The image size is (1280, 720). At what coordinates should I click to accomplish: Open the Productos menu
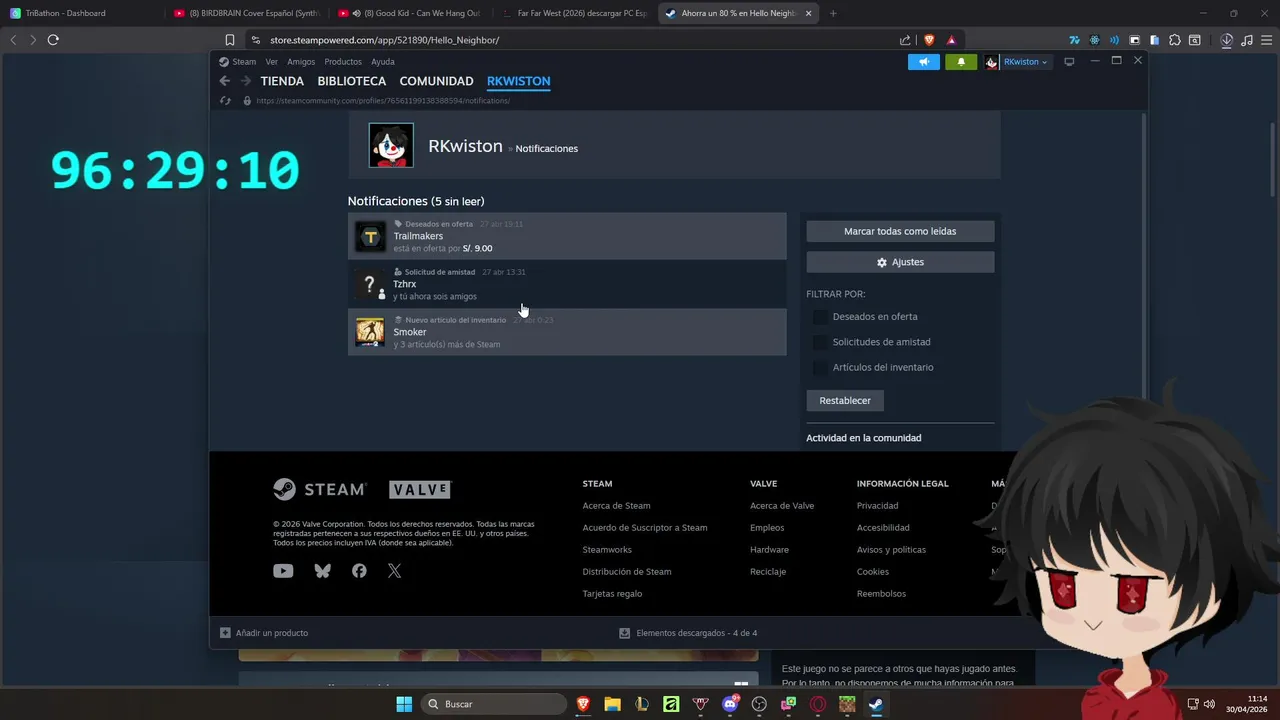click(x=343, y=62)
